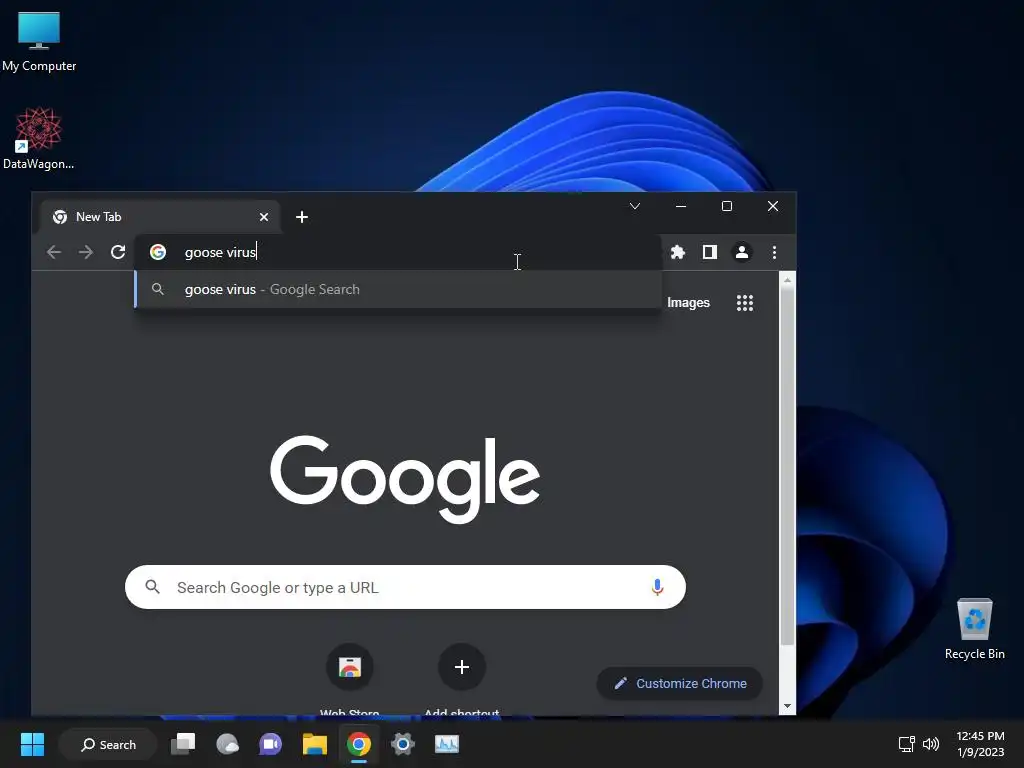1024x768 pixels.
Task: Toggle the Chrome side panel icon
Action: [x=710, y=252]
